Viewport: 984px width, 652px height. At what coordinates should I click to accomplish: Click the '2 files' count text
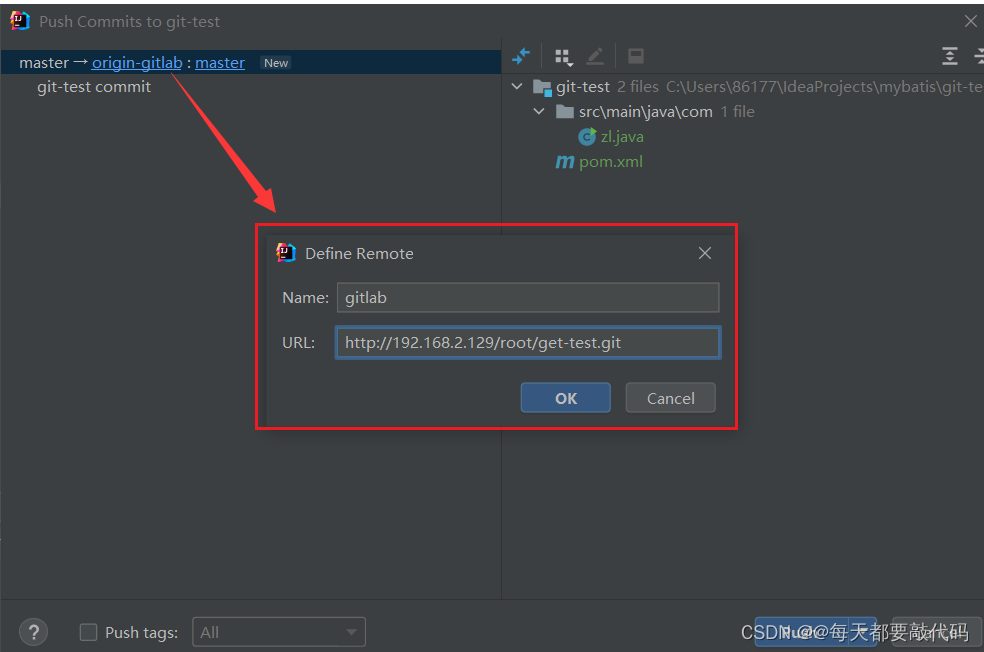(x=638, y=87)
